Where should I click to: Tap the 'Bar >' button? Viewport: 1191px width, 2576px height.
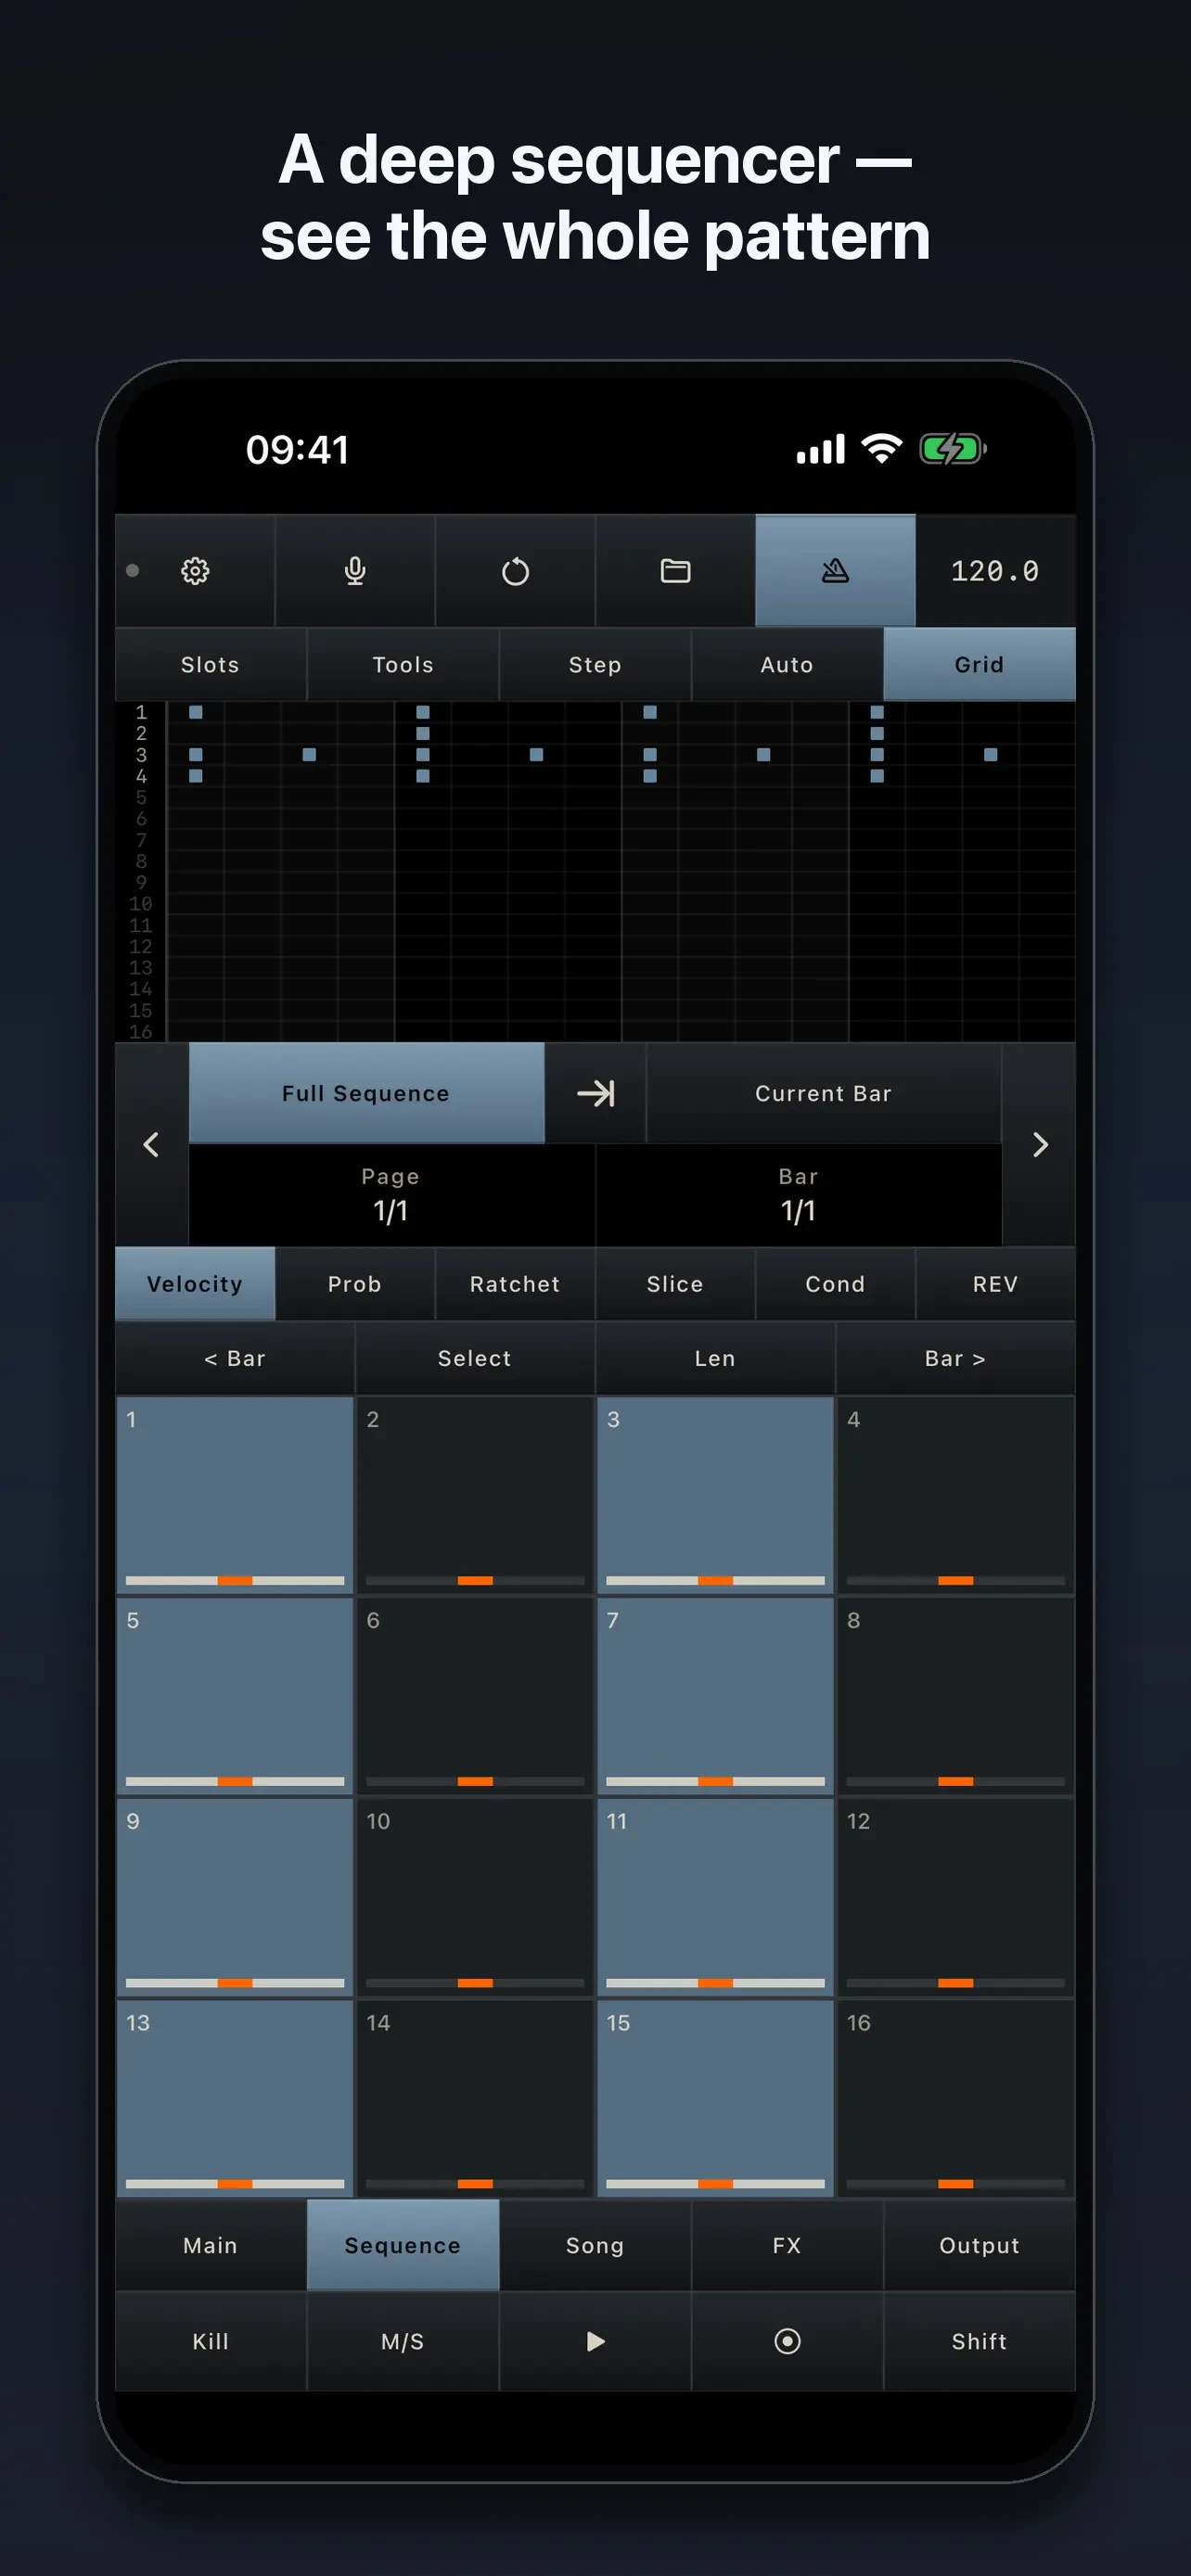(955, 1358)
